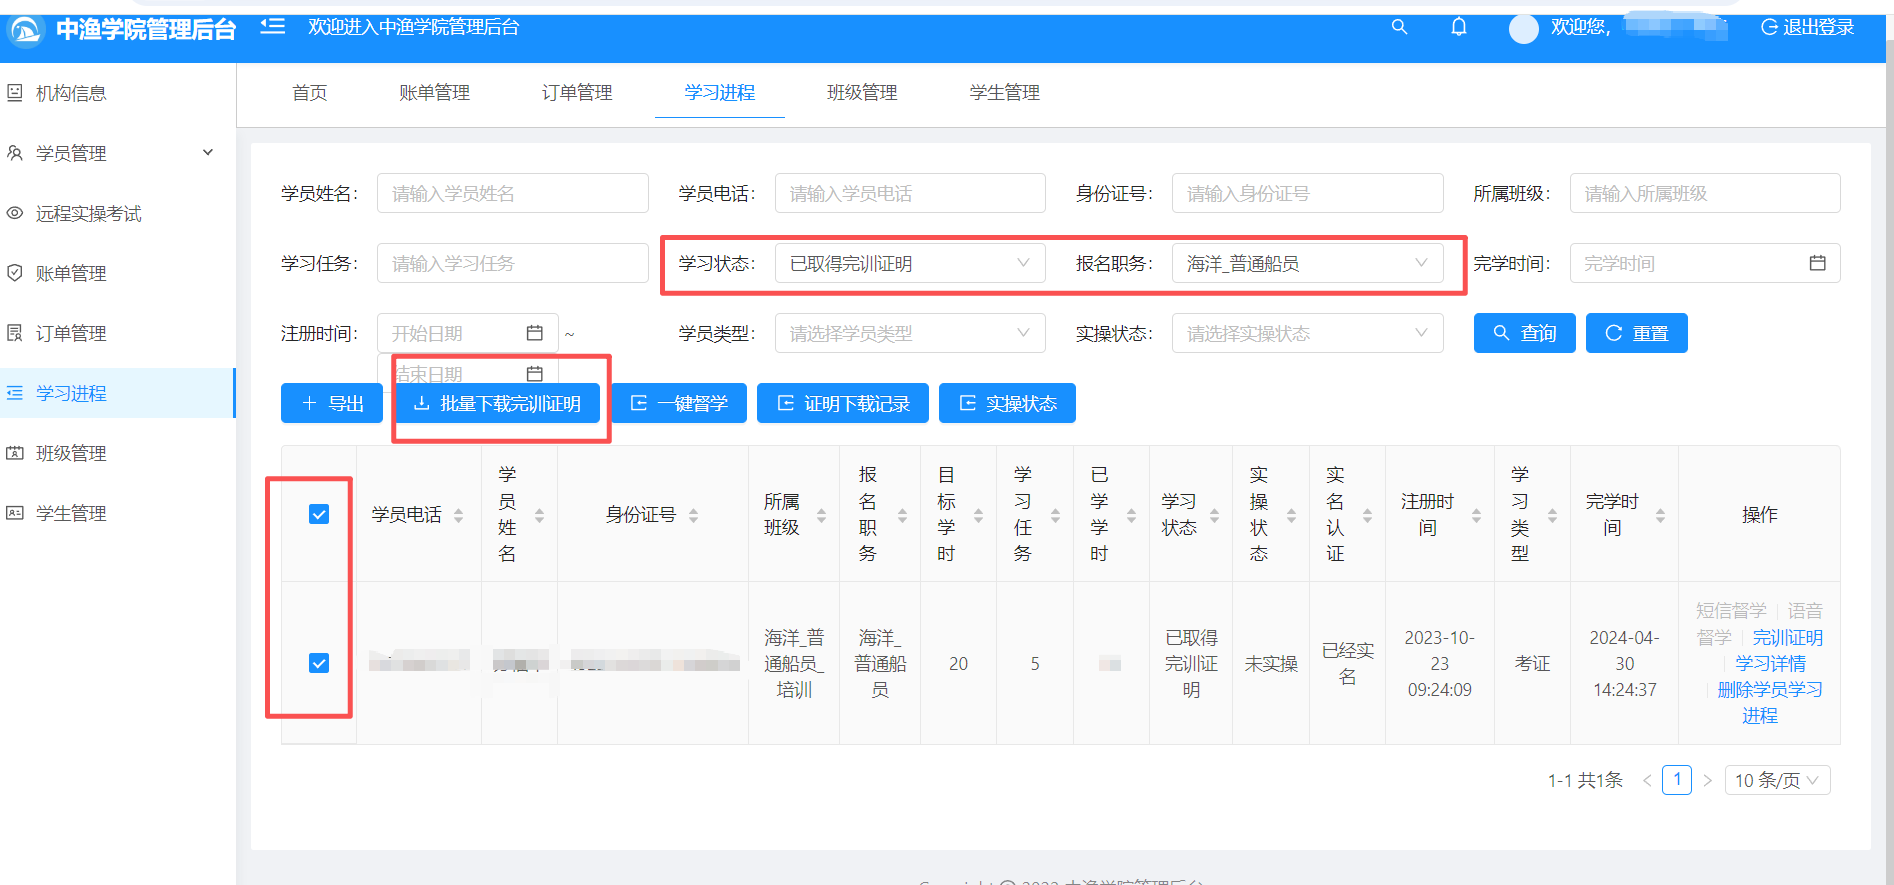Click 退出登录 to log out
The image size is (1894, 885).
click(1807, 27)
